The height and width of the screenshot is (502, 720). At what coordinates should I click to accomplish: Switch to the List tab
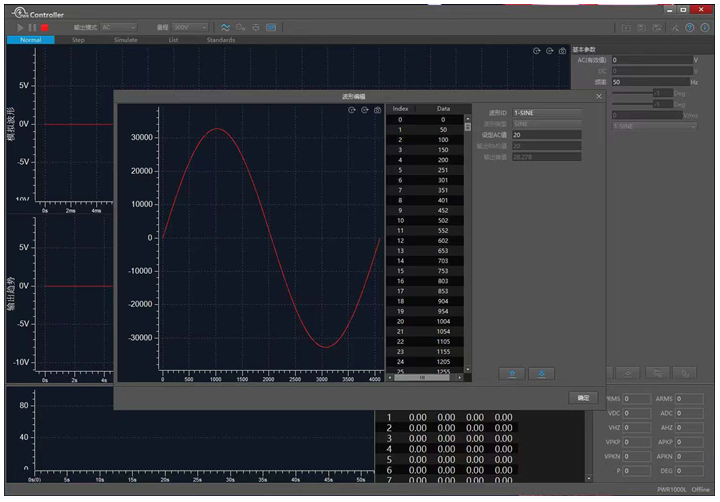(x=173, y=40)
